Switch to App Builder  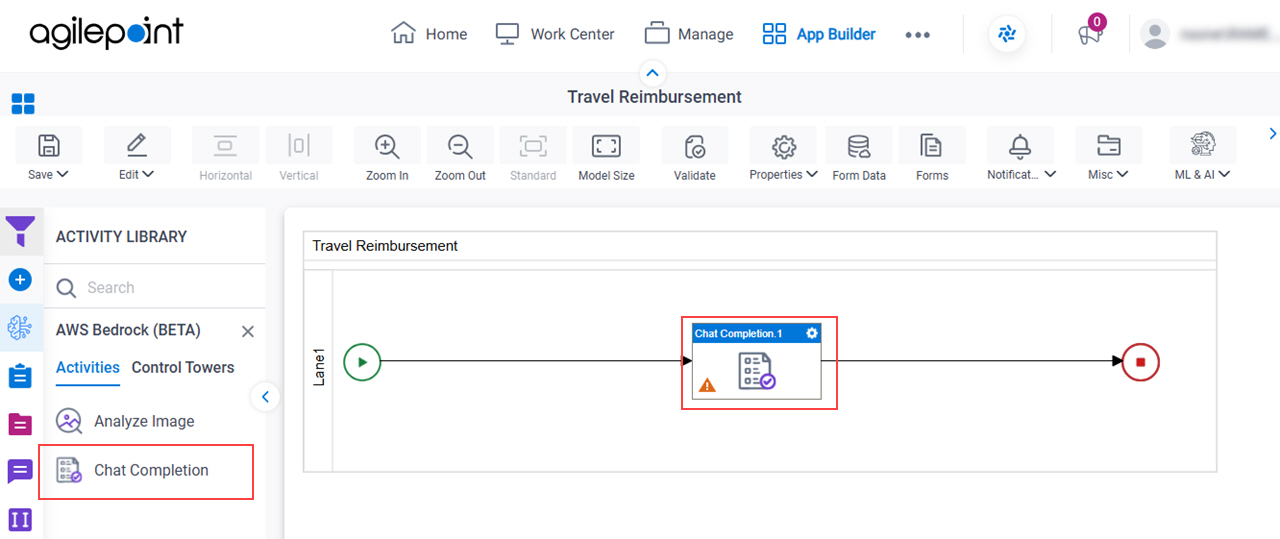pos(819,34)
